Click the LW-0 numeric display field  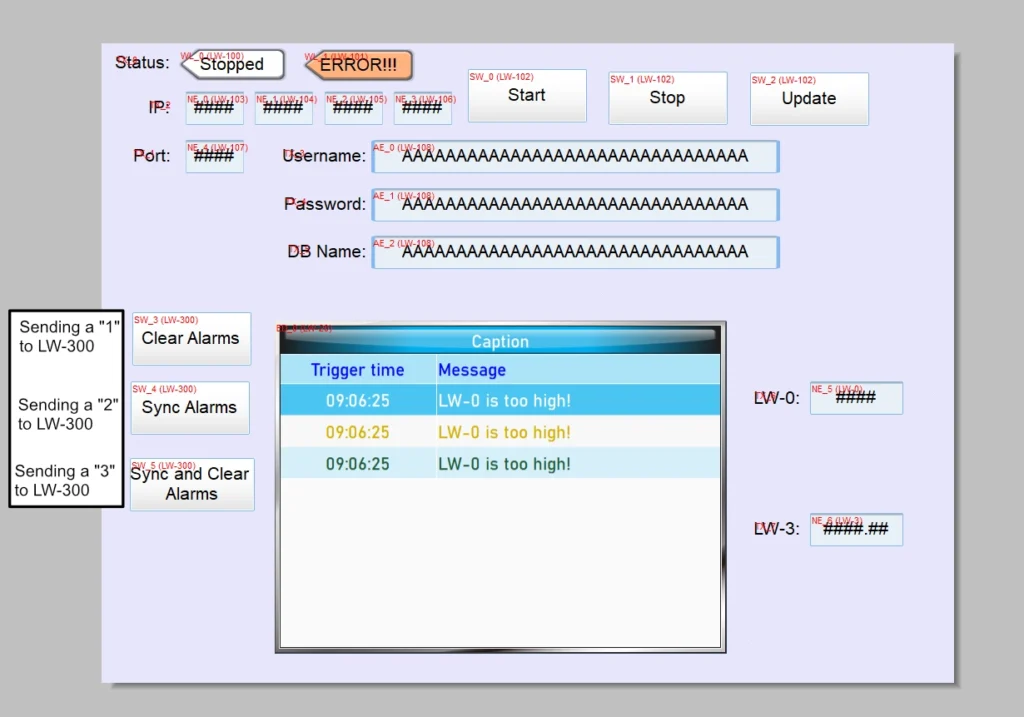(856, 398)
